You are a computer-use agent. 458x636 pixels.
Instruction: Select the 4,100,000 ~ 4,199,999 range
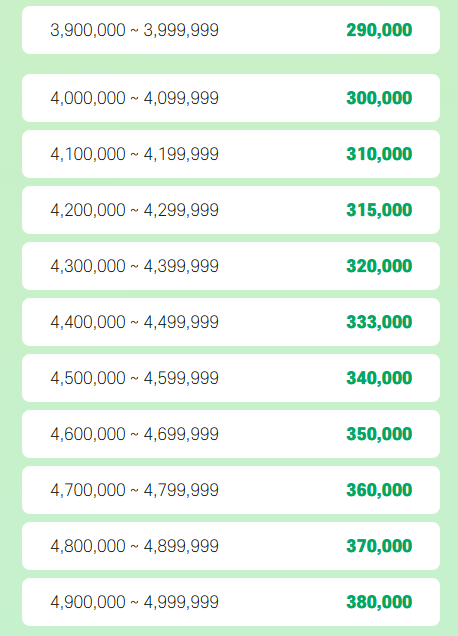pyautogui.click(x=135, y=154)
